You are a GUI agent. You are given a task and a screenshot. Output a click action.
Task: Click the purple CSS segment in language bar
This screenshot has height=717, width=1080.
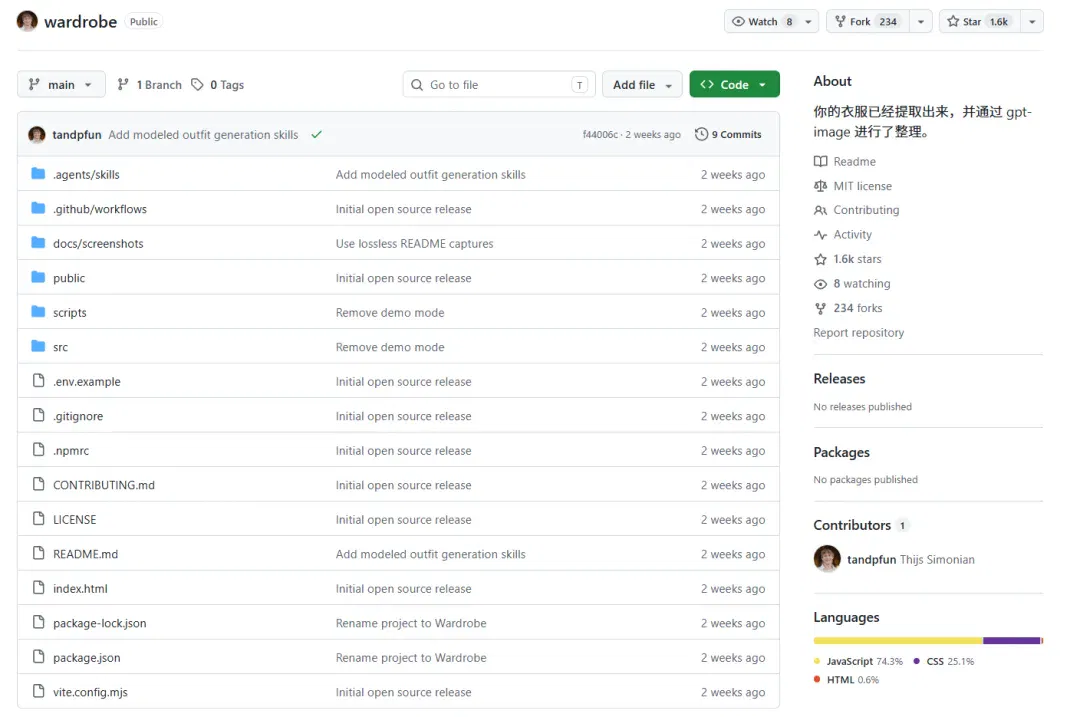click(x=1011, y=641)
